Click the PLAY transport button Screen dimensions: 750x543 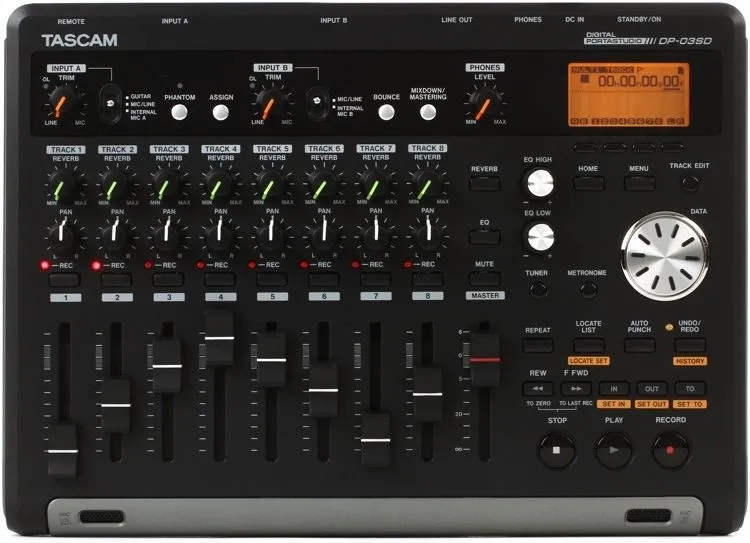(x=614, y=450)
